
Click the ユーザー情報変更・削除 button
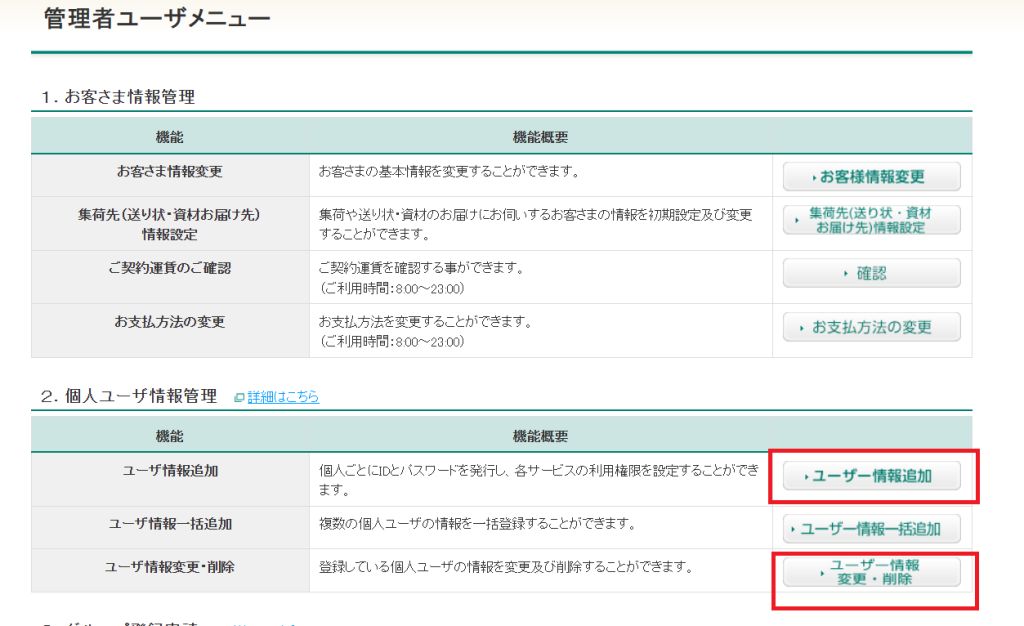(871, 572)
